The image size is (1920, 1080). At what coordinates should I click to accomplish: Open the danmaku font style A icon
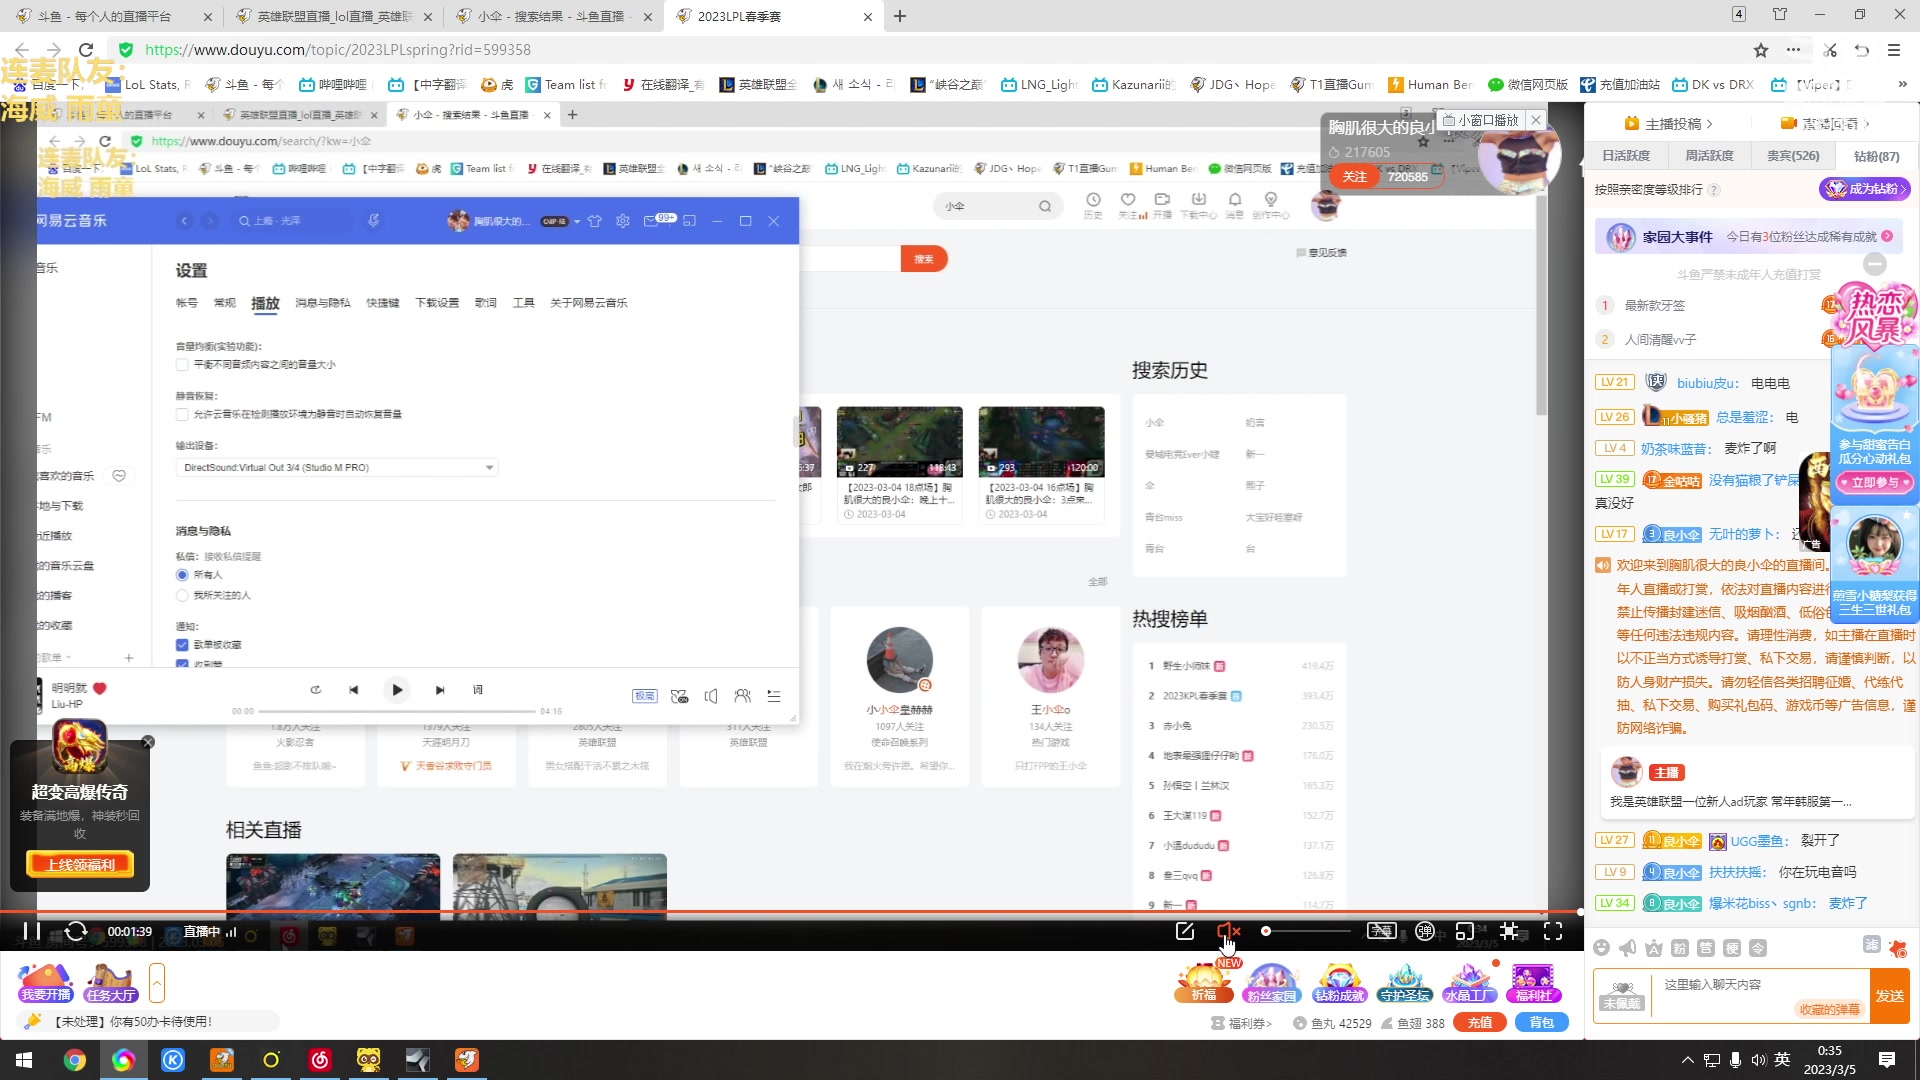(x=1654, y=948)
